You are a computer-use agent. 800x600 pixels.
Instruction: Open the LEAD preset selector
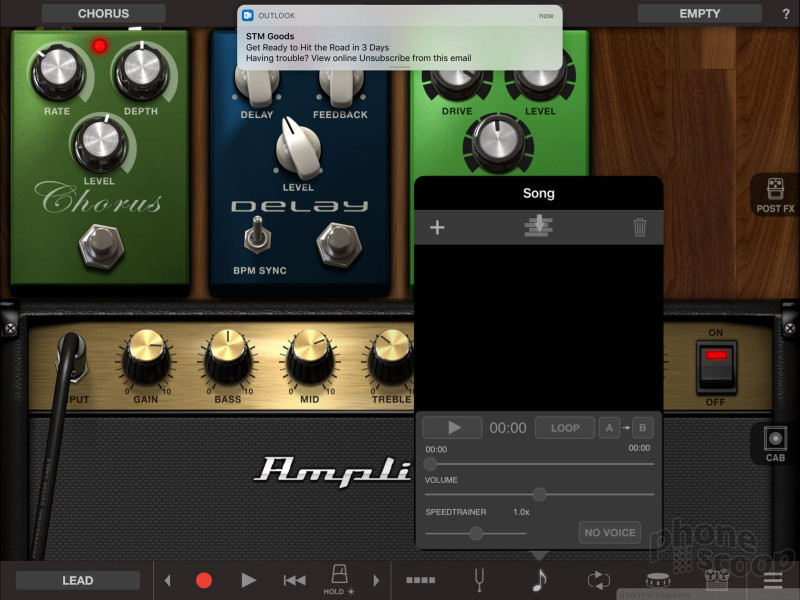point(78,580)
